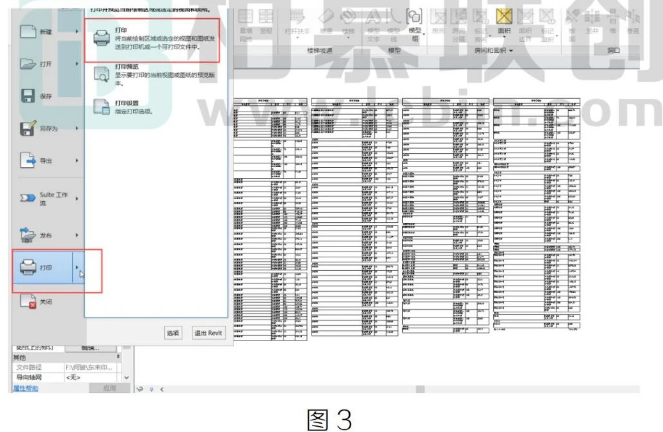Expand the 房间和面积 panel dropdown
Screen dimensions: 663x432
[x=511, y=51]
